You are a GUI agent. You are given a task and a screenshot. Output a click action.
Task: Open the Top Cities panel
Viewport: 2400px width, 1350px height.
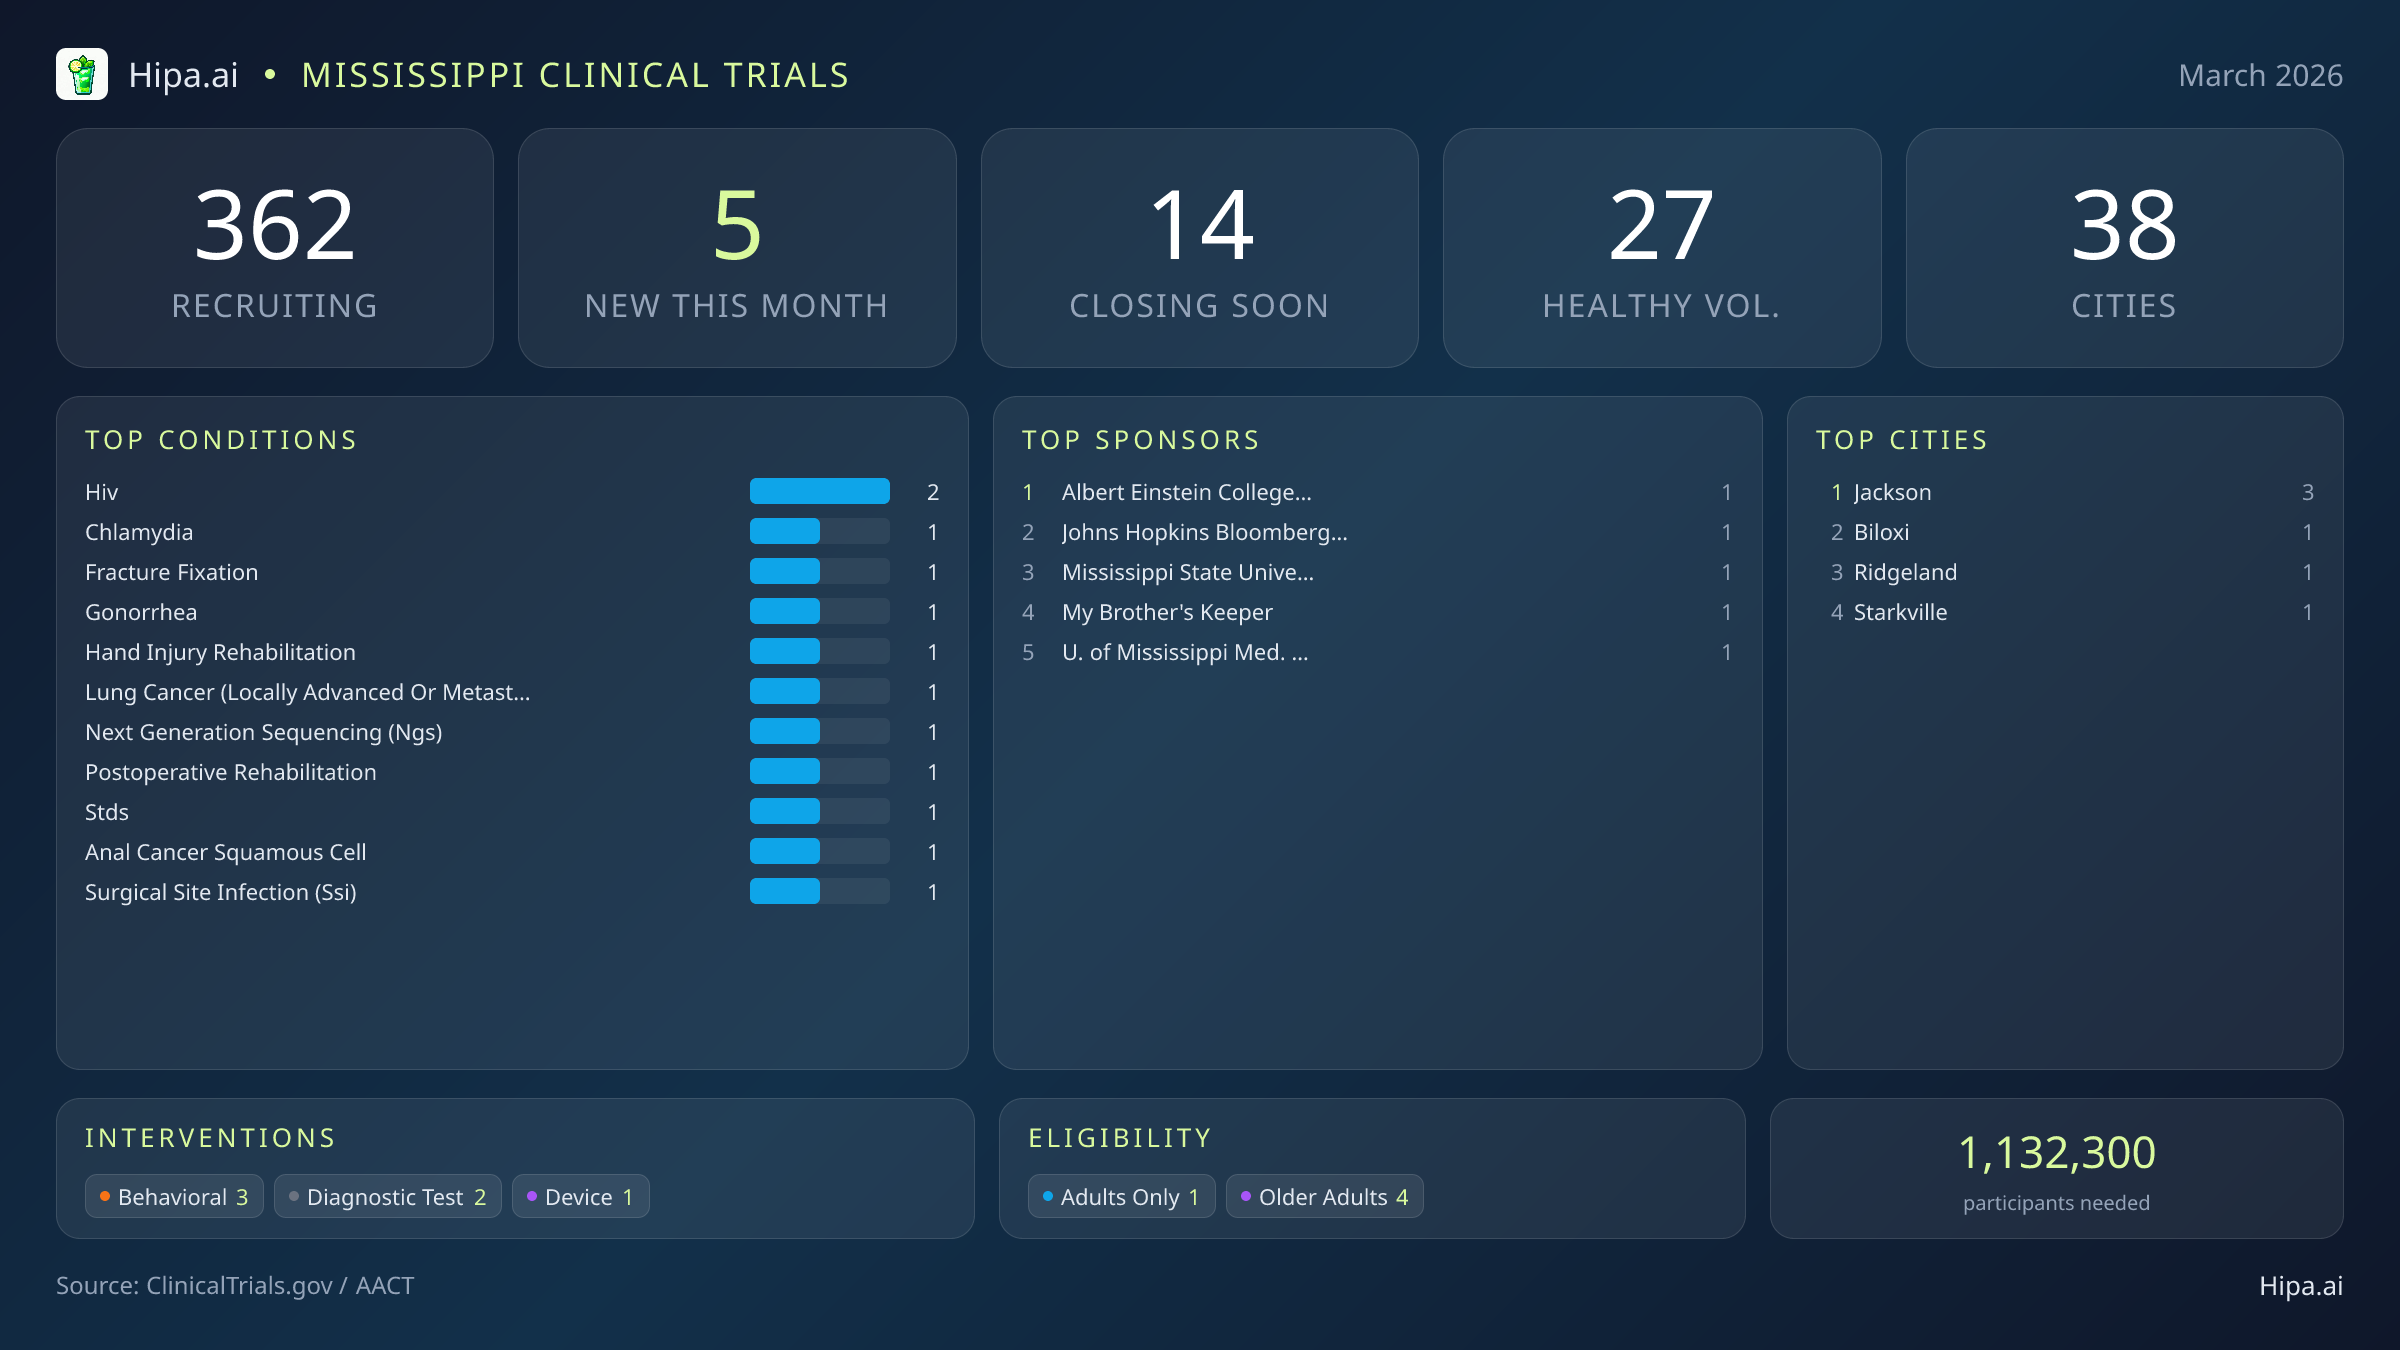1901,440
